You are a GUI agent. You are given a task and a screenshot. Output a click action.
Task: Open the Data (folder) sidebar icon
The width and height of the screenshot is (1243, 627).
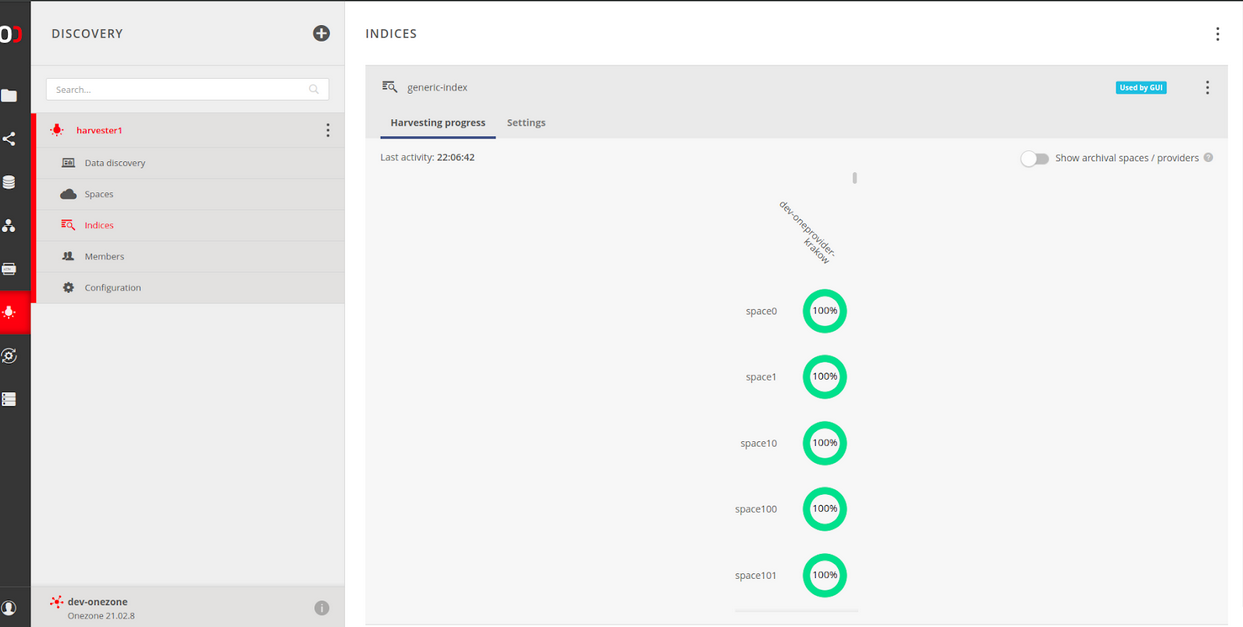(9, 96)
